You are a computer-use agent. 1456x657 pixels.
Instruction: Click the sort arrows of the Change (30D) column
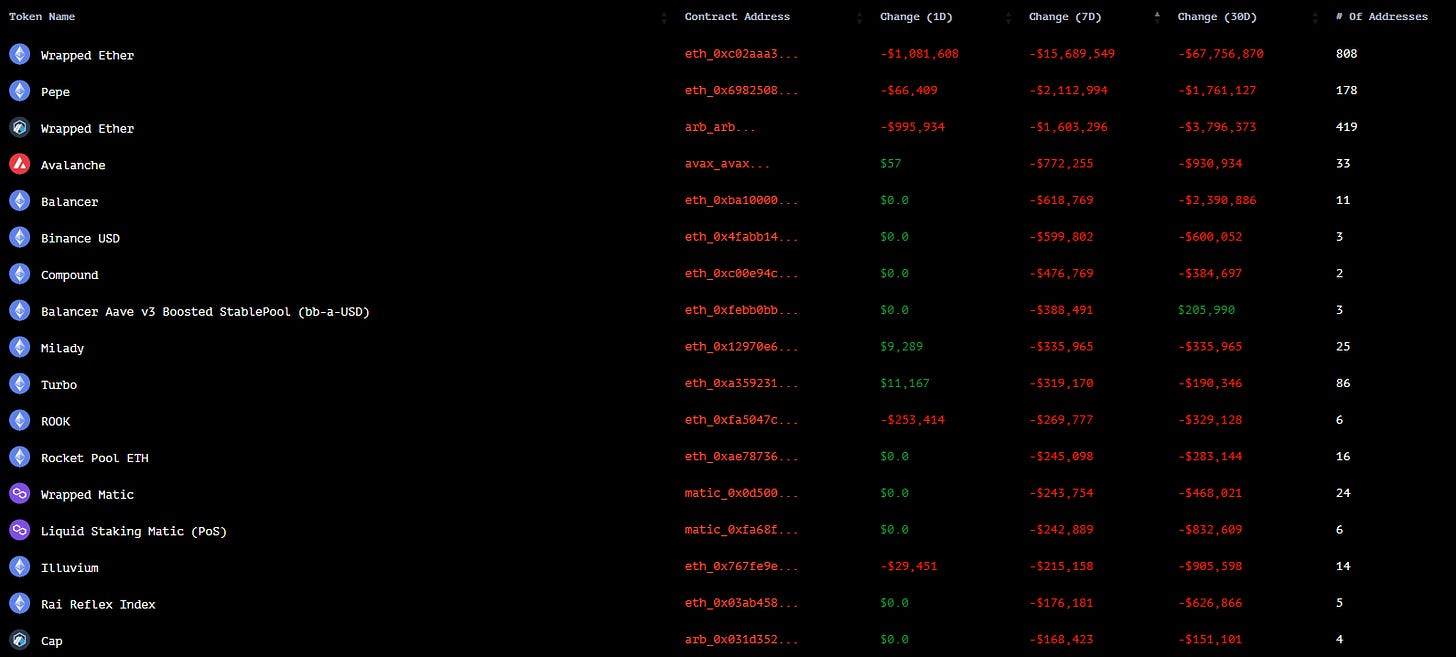click(1315, 17)
